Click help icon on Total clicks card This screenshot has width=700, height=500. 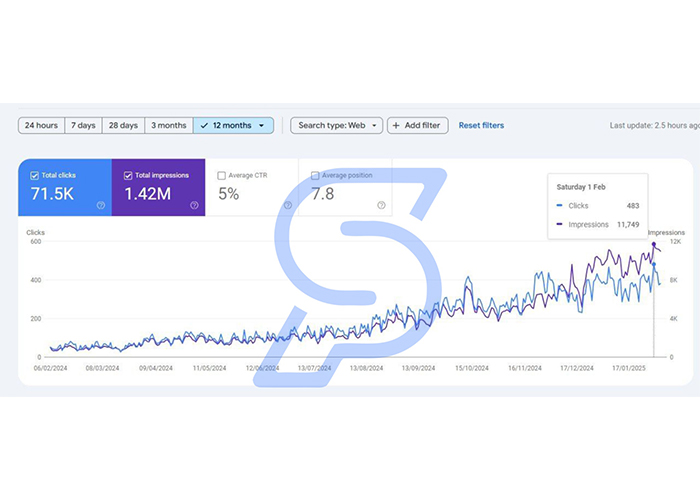click(x=101, y=205)
